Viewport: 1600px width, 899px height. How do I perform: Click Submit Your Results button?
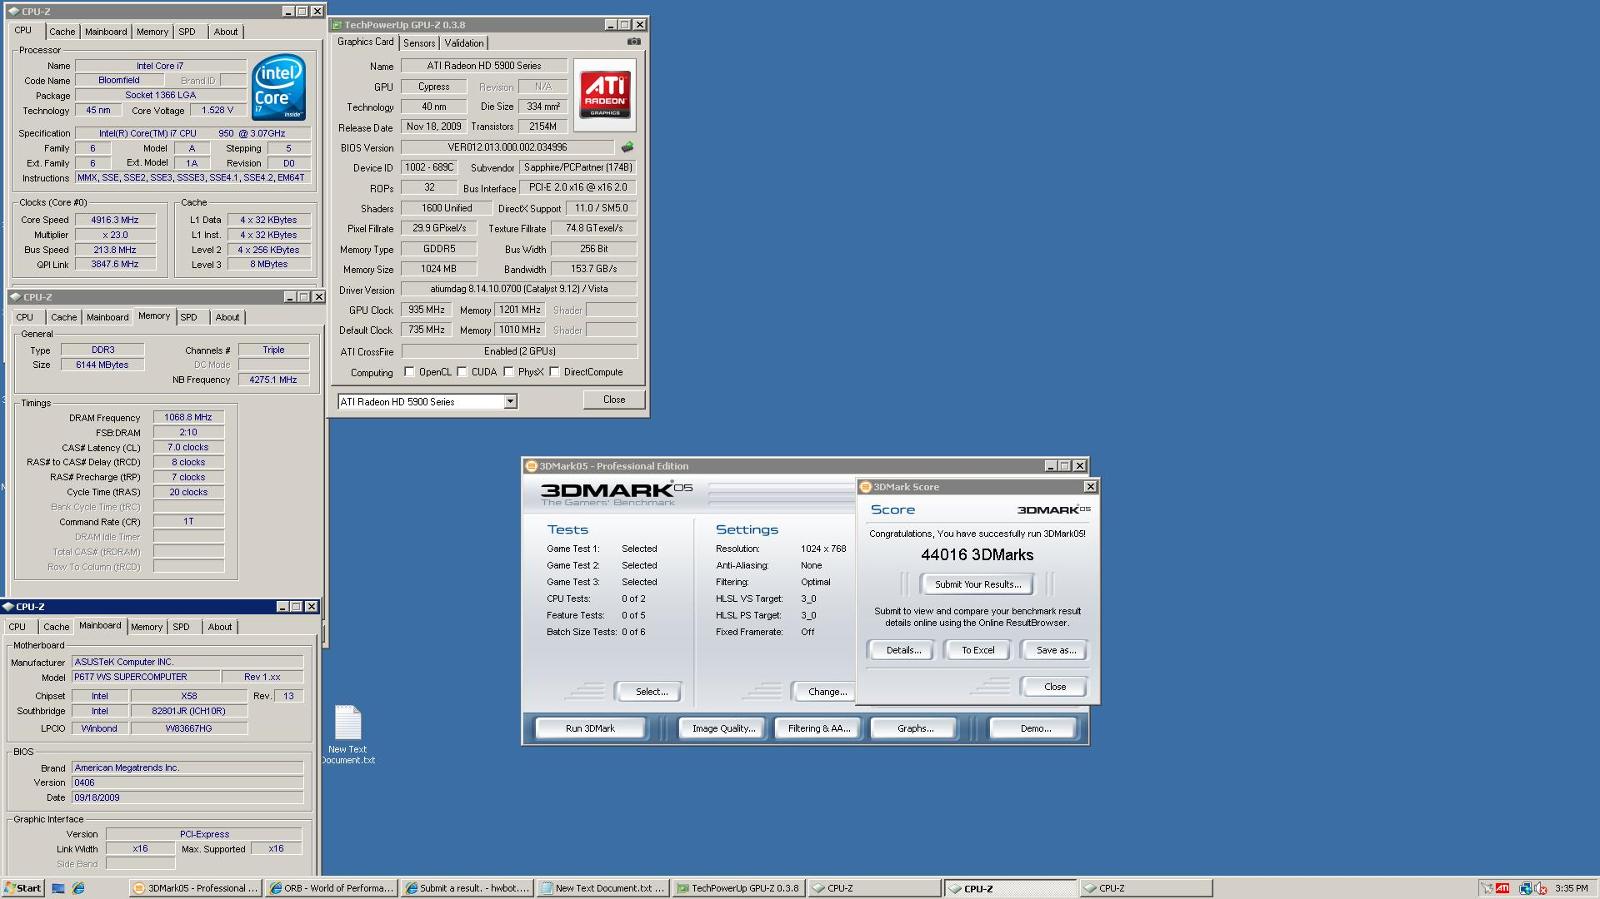pyautogui.click(x=978, y=584)
